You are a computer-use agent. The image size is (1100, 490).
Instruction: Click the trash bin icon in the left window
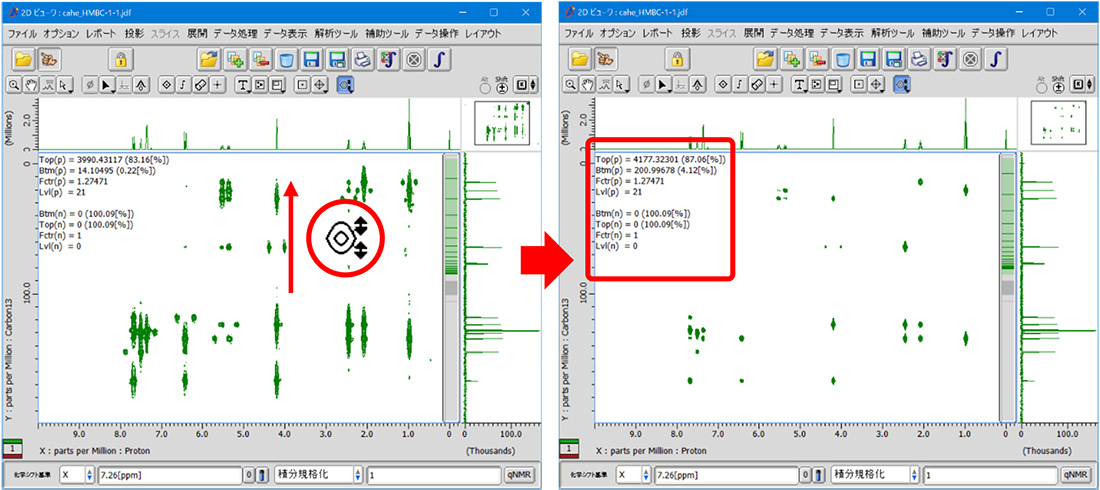pos(286,59)
